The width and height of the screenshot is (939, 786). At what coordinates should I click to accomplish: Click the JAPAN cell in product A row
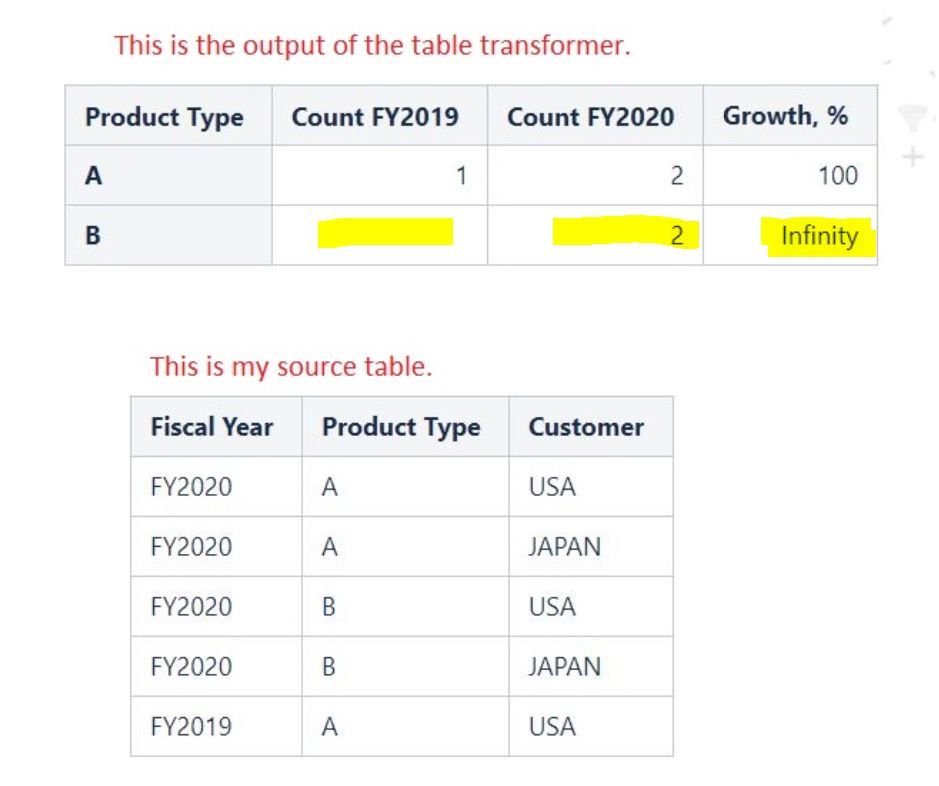[x=591, y=547]
